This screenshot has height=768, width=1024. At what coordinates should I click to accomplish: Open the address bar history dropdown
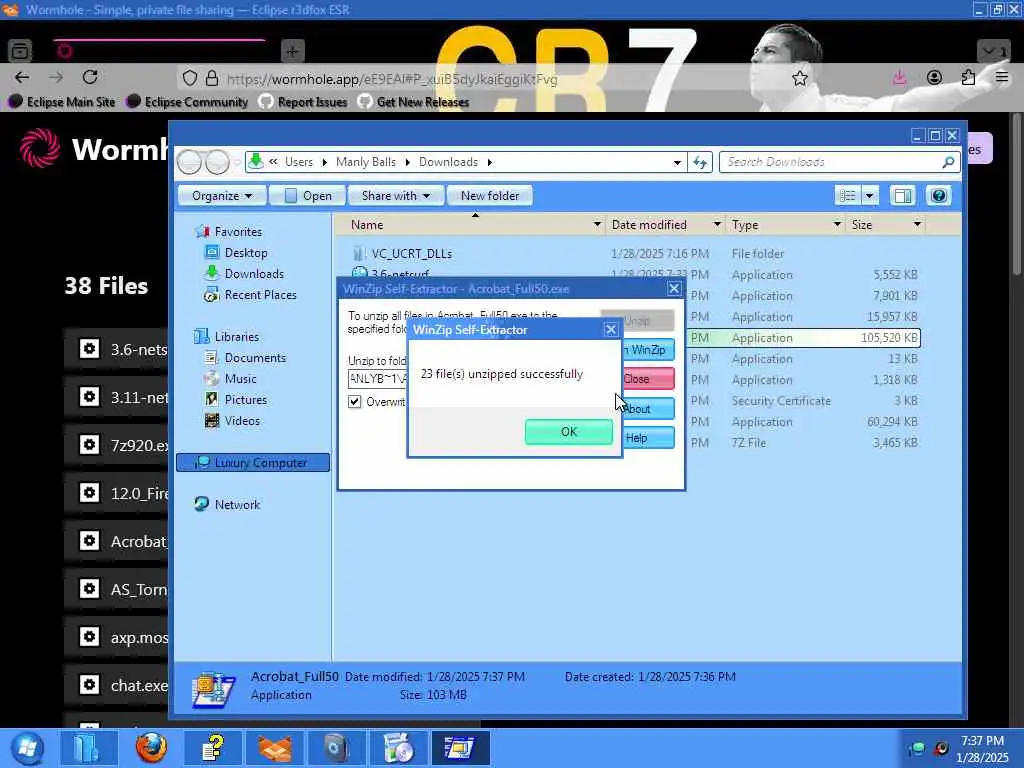point(677,163)
